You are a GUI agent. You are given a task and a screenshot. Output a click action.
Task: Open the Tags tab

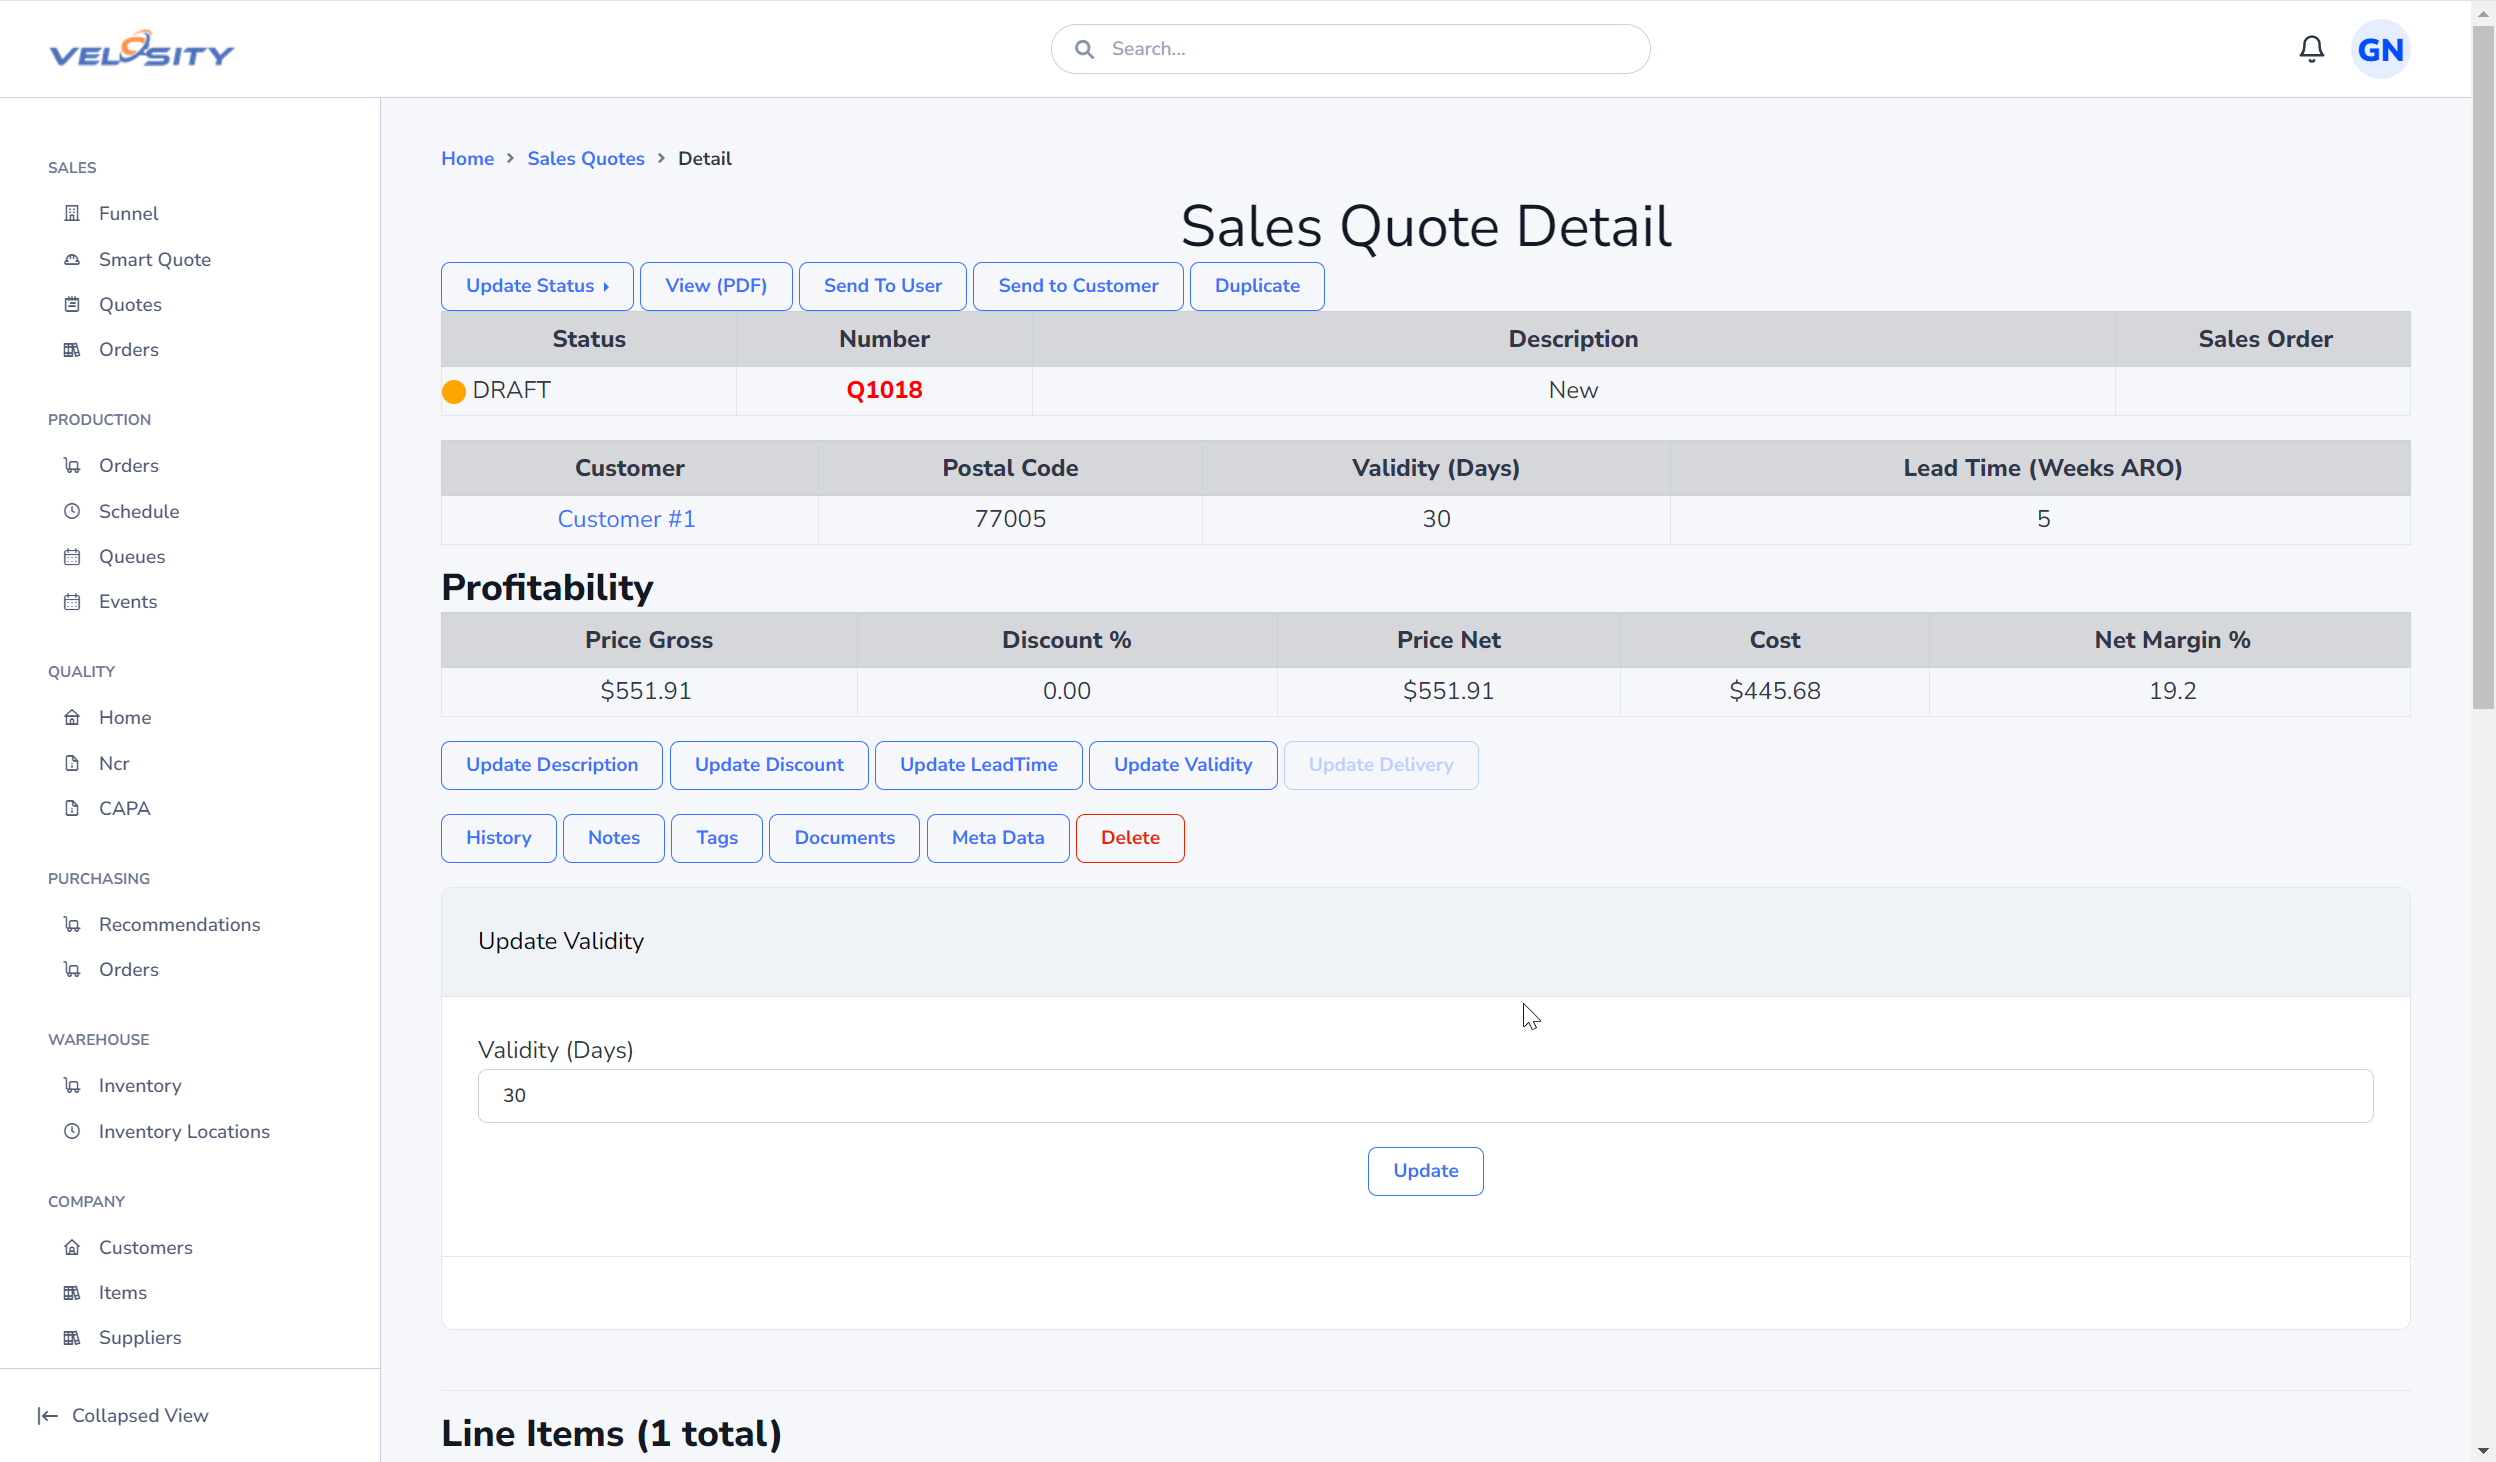717,838
